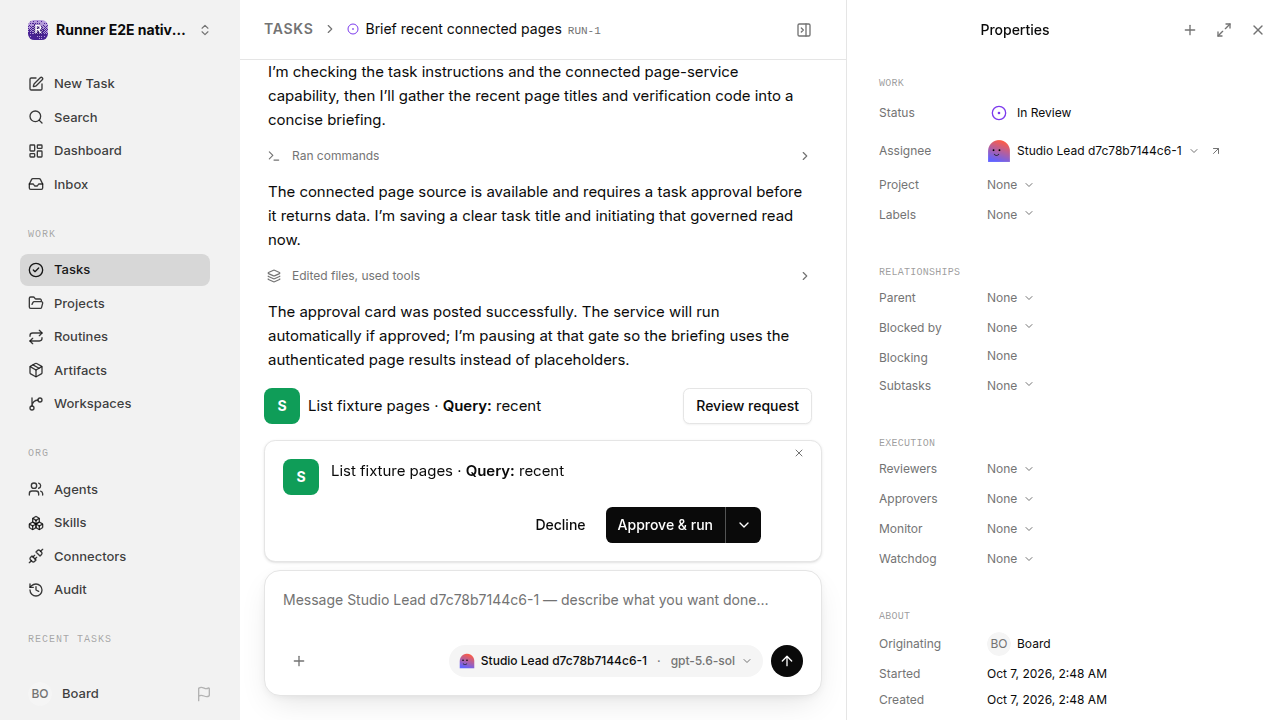Send the message with arrow button
Viewport: 1280px width, 720px height.
pos(787,661)
